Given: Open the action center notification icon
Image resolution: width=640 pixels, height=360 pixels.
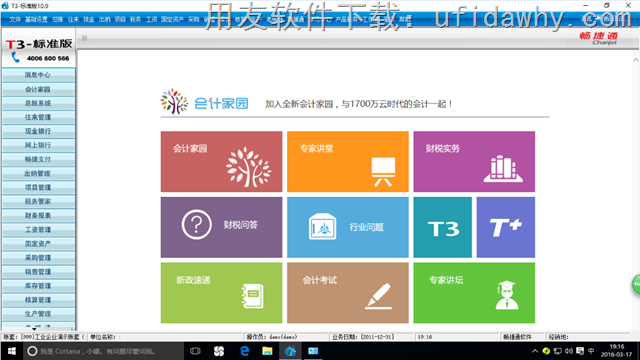Looking at the screenshot, I should pyautogui.click(x=580, y=351).
